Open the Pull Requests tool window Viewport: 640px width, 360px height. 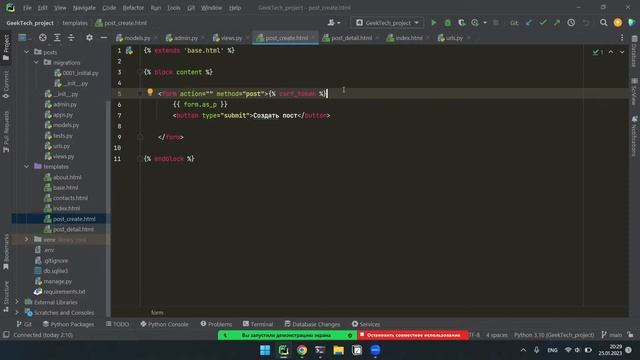[x=6, y=131]
